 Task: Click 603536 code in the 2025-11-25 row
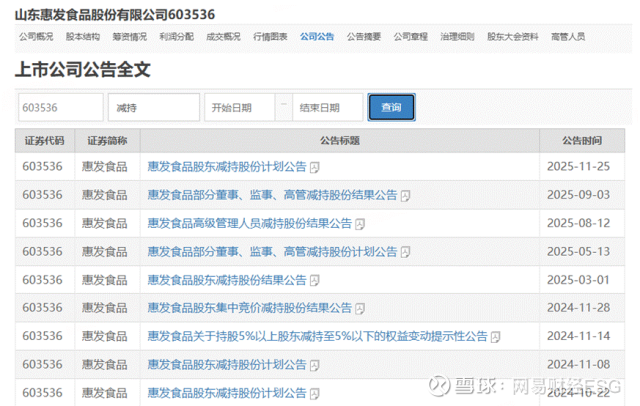click(42, 167)
